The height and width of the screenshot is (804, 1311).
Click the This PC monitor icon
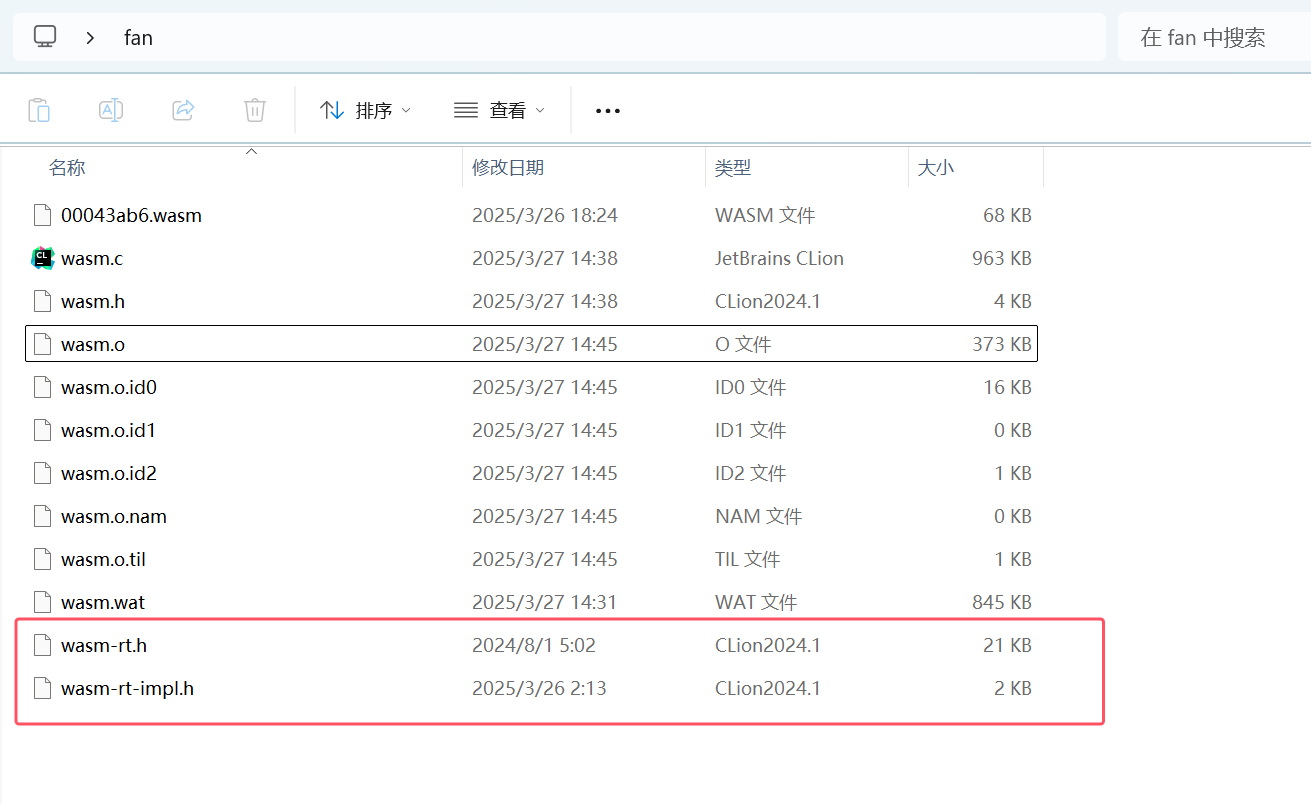pos(45,37)
